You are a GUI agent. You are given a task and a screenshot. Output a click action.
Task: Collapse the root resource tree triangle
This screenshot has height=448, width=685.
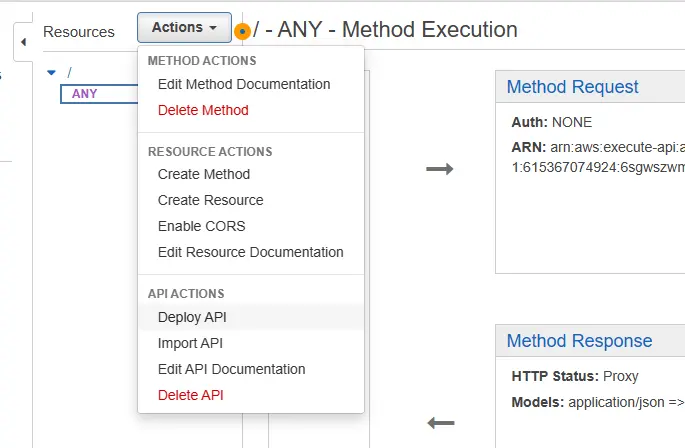click(51, 72)
